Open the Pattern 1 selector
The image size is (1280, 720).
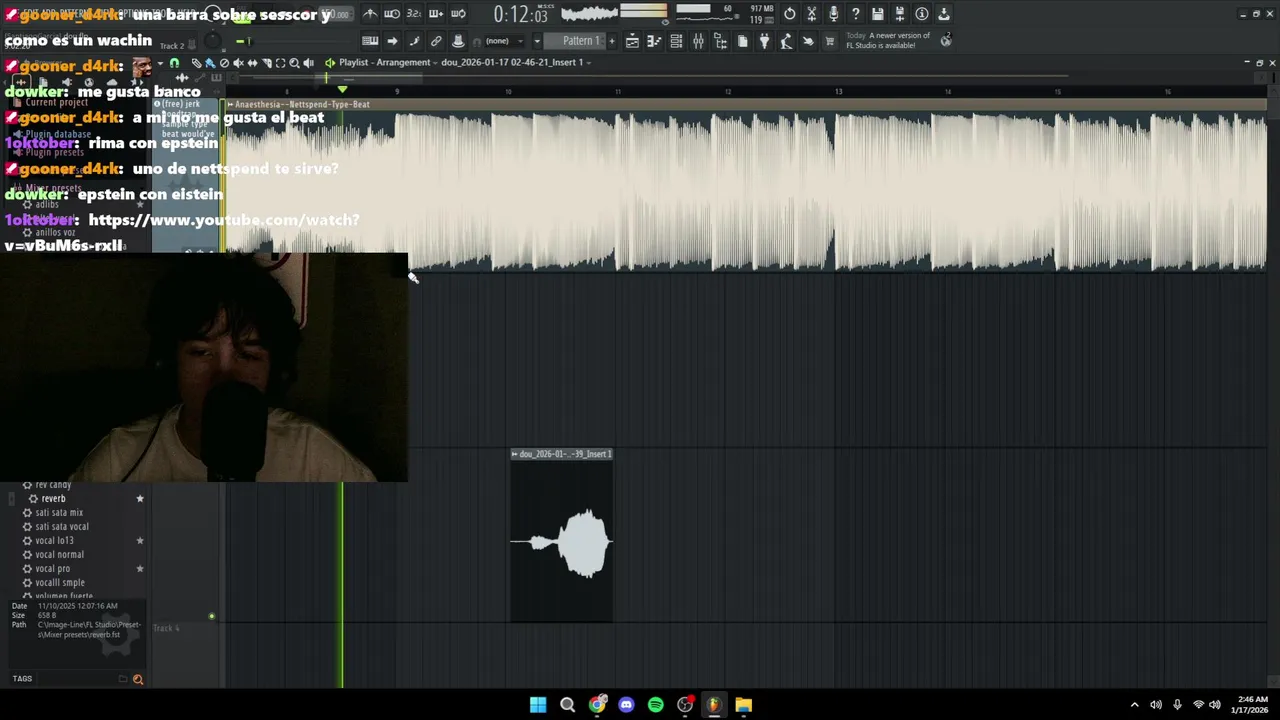click(577, 41)
